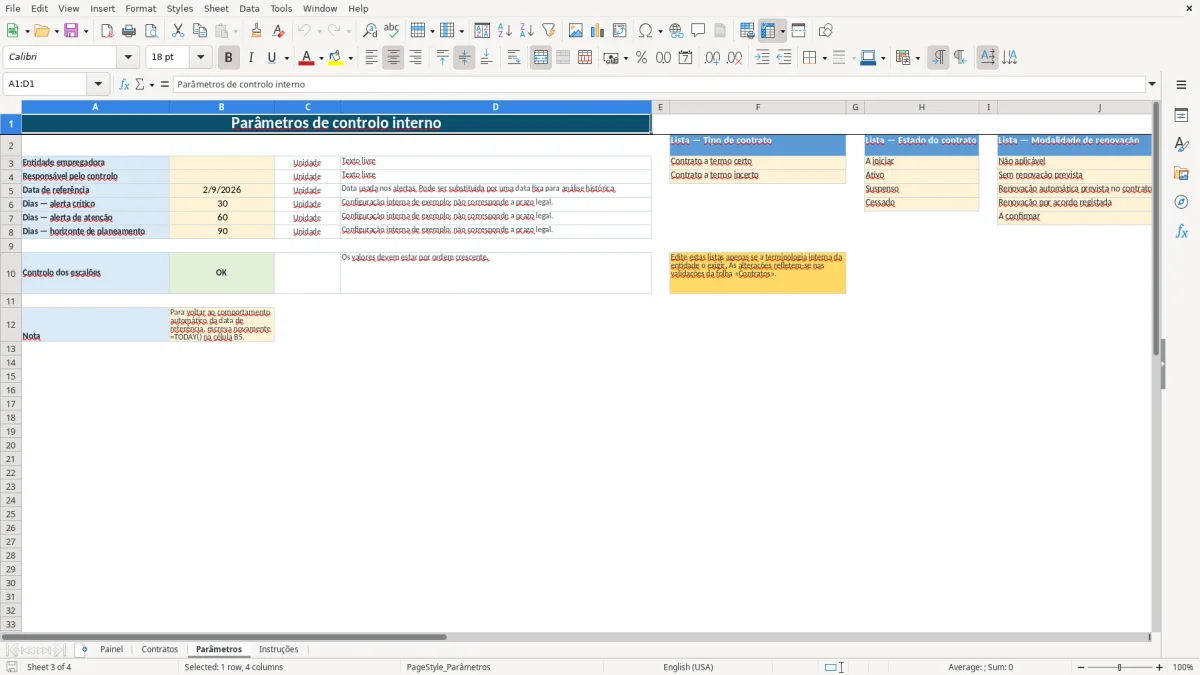
Task: Align text right
Action: pos(416,58)
